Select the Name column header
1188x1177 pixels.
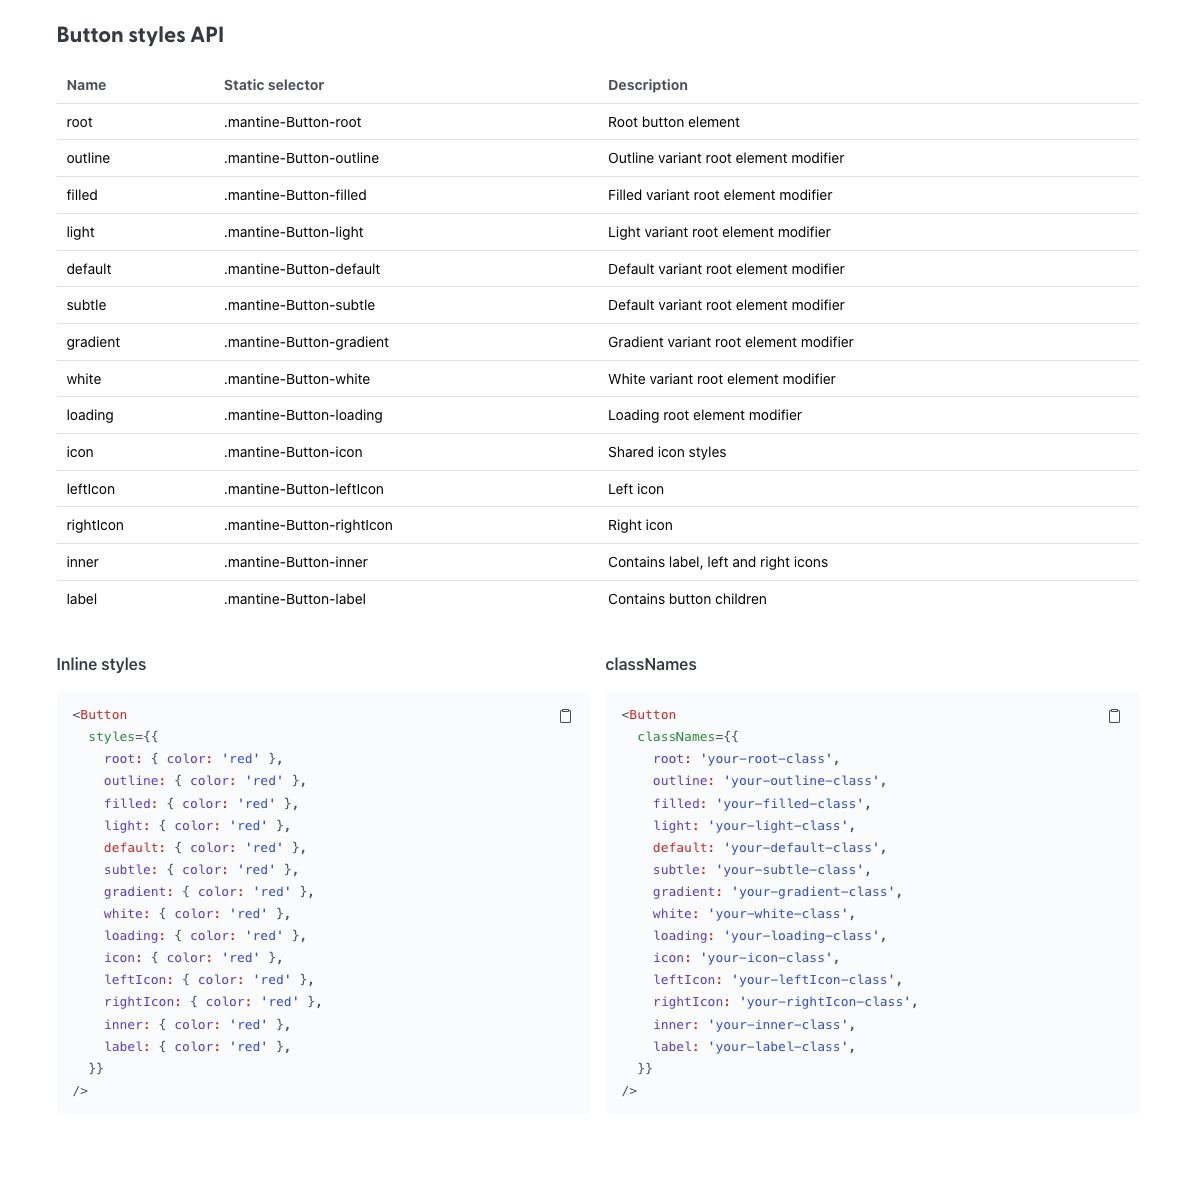86,85
